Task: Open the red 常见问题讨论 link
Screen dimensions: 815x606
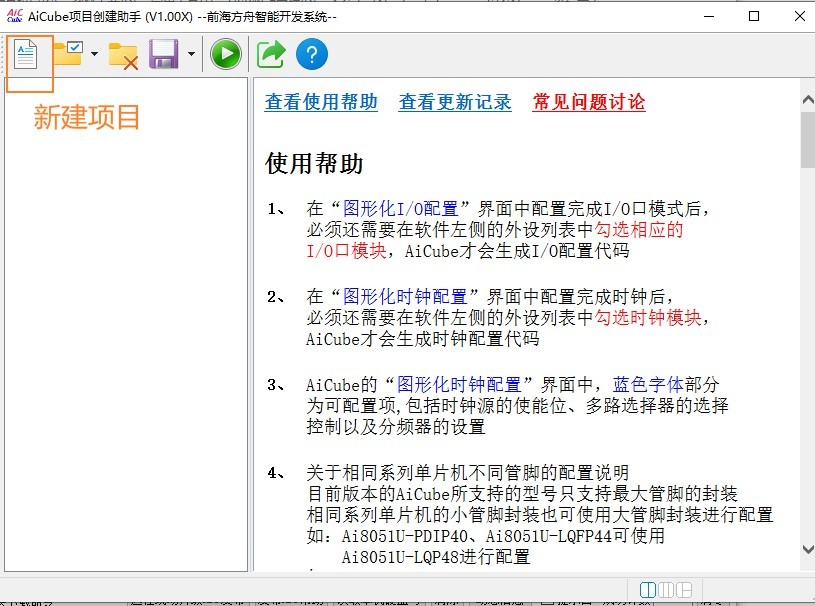Action: tap(589, 102)
